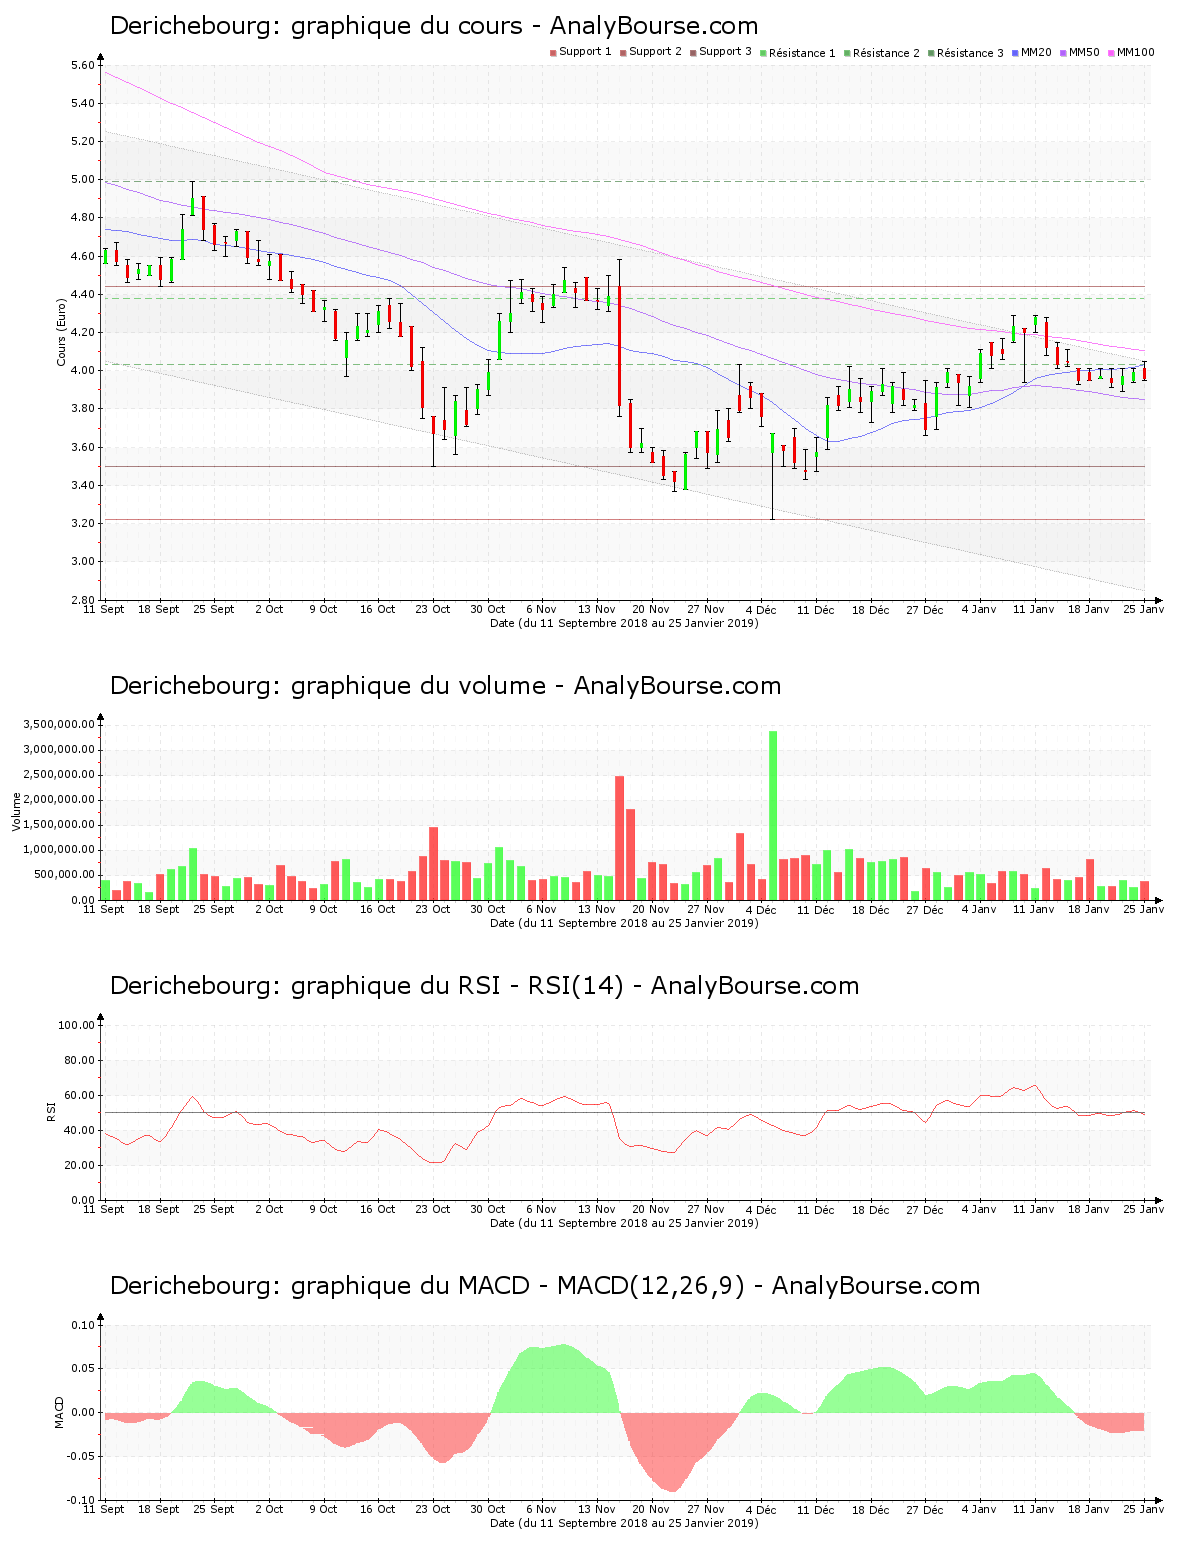Click the date range caption under volume chart
The width and height of the screenshot is (1200, 1550).
[624, 923]
